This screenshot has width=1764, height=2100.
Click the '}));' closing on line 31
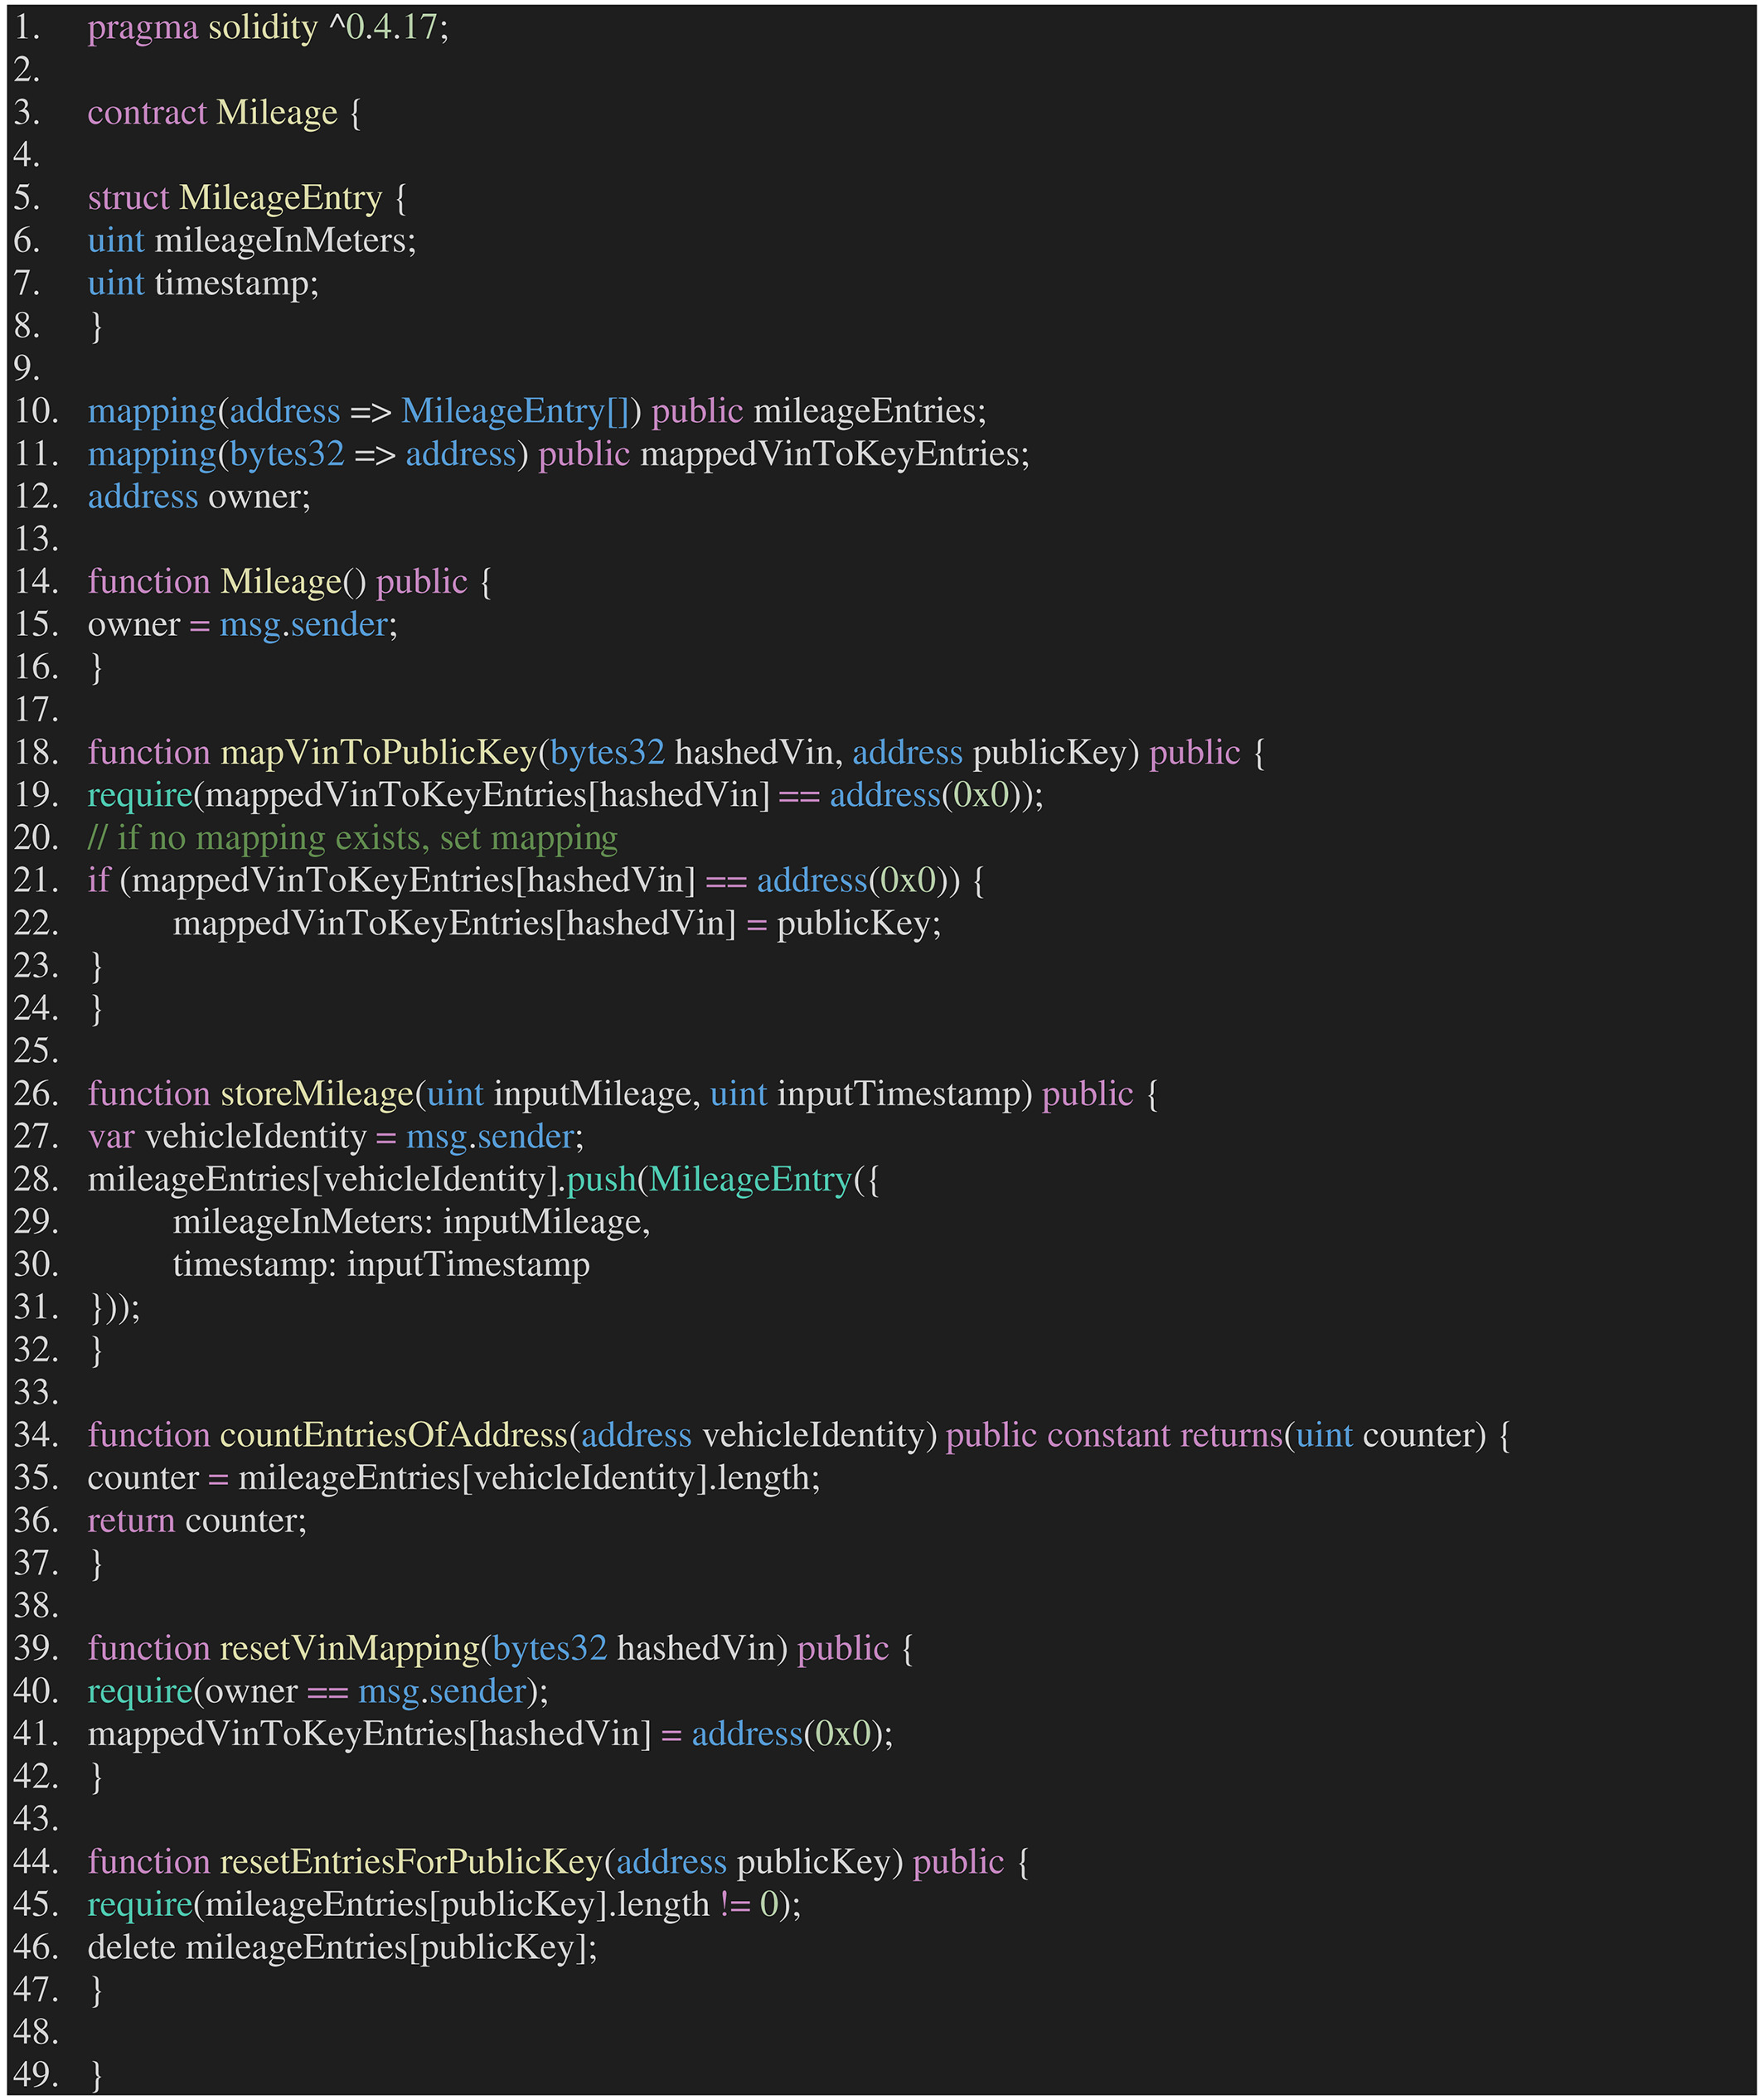pyautogui.click(x=115, y=1308)
